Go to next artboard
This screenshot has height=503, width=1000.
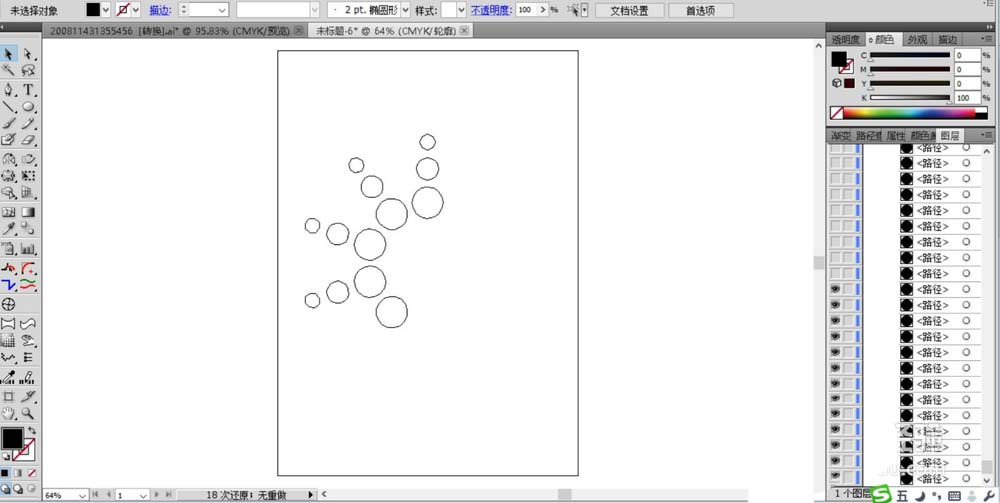(158, 495)
